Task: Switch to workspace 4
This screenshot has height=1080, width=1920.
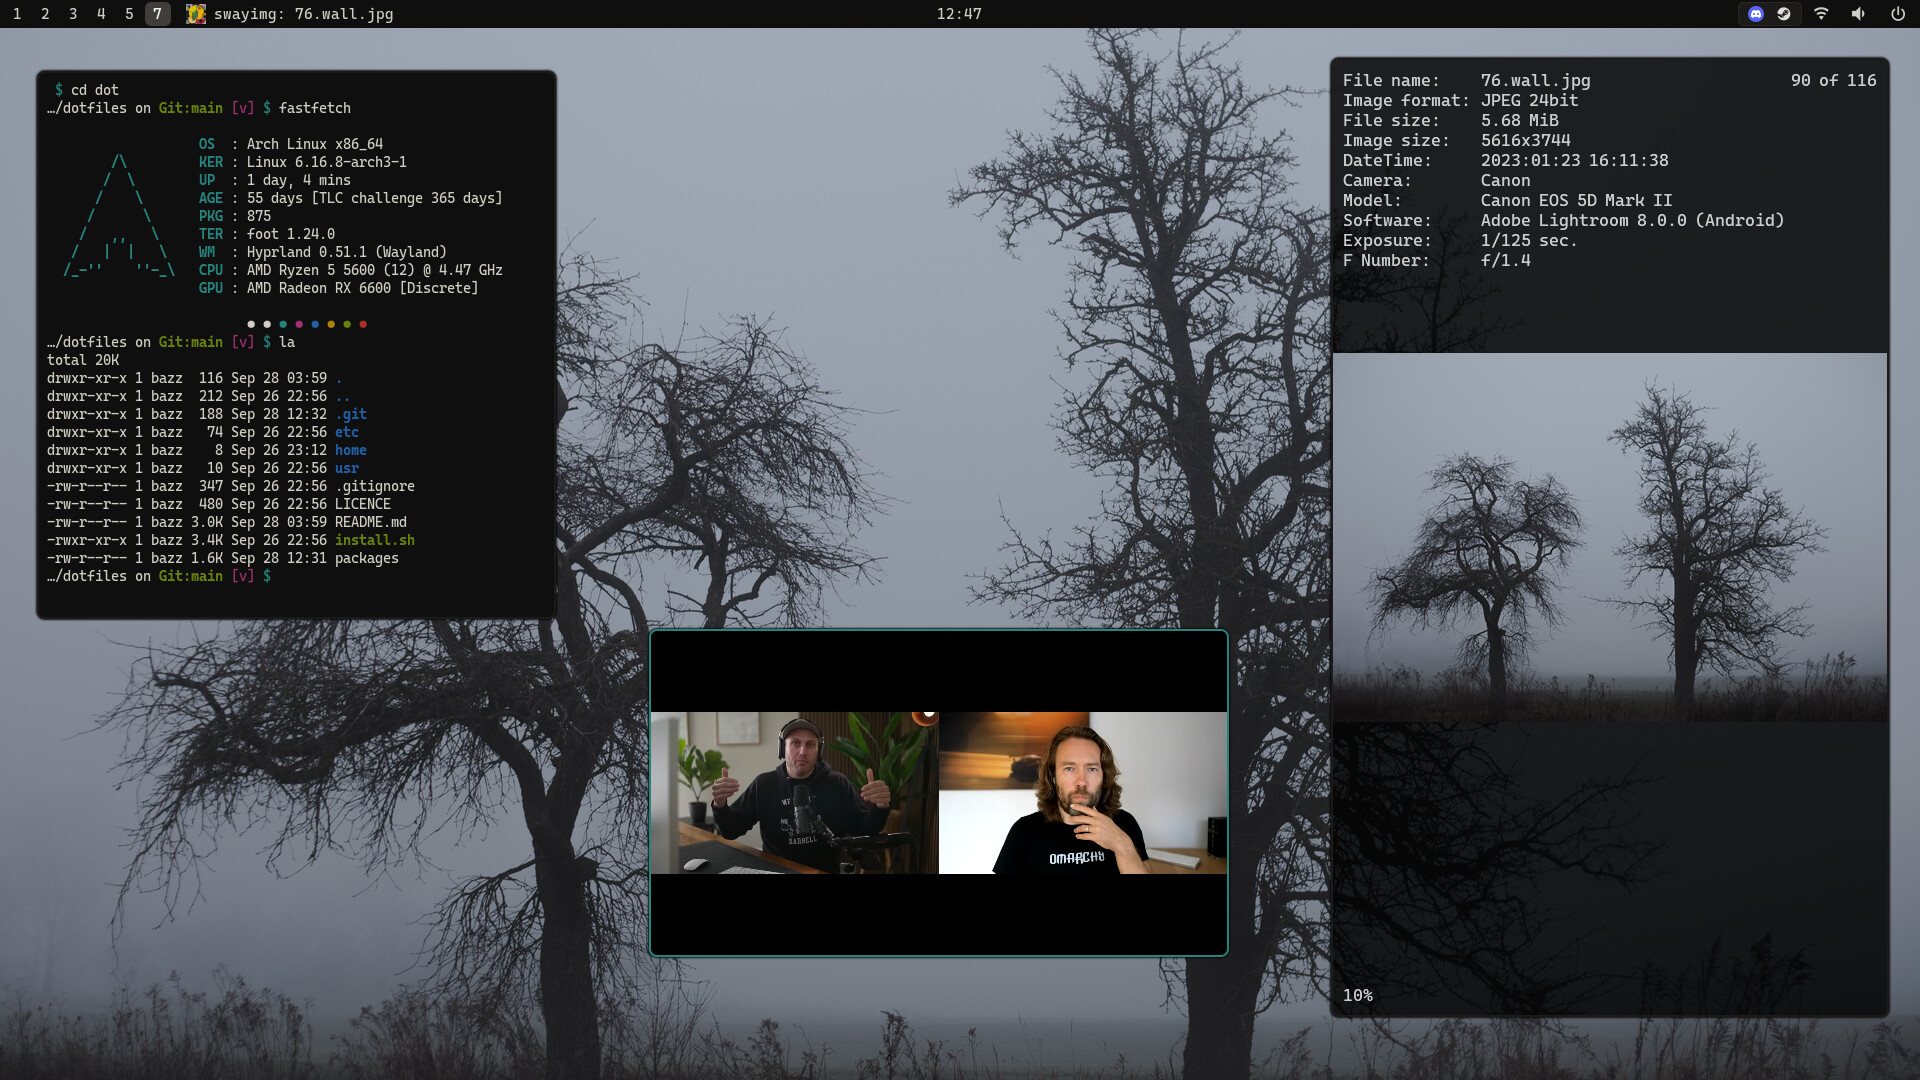Action: (x=101, y=14)
